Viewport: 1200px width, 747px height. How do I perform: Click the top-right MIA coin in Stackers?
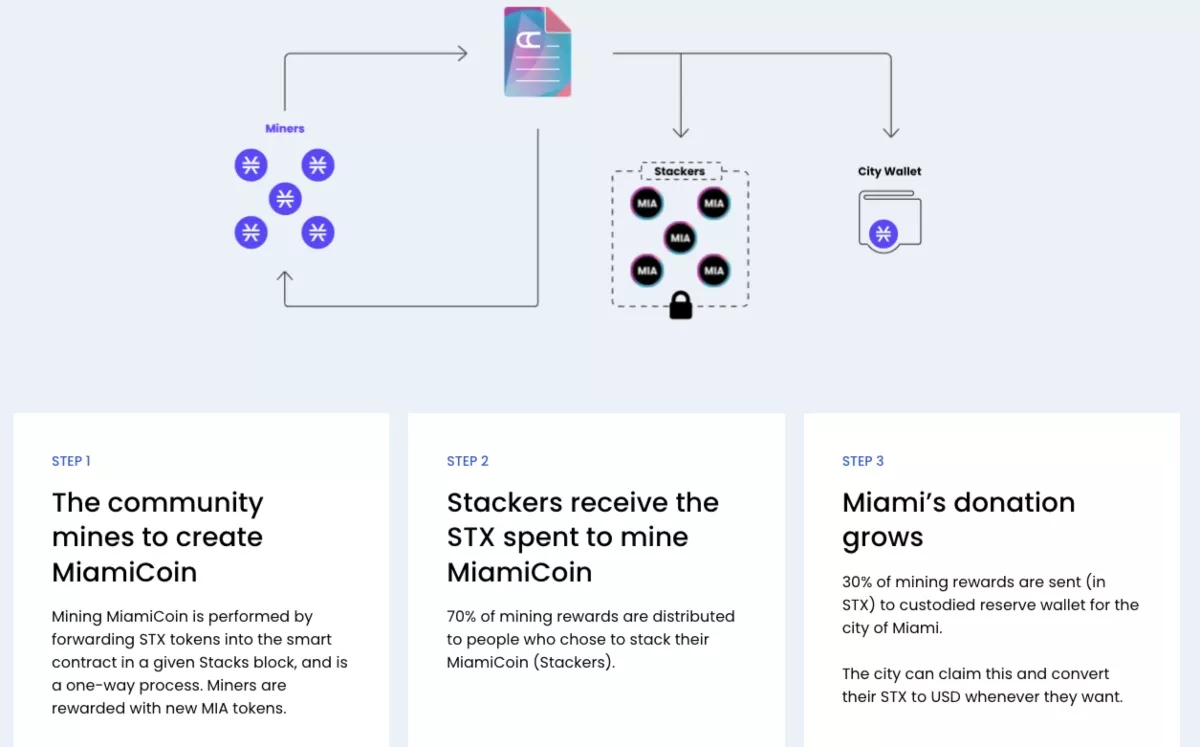tap(713, 203)
